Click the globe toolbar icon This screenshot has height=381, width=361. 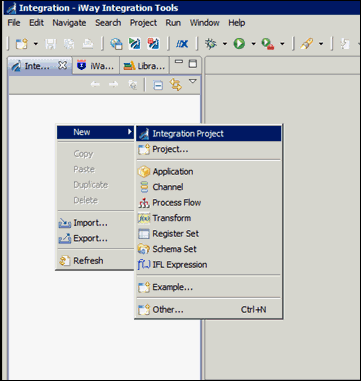[x=116, y=44]
